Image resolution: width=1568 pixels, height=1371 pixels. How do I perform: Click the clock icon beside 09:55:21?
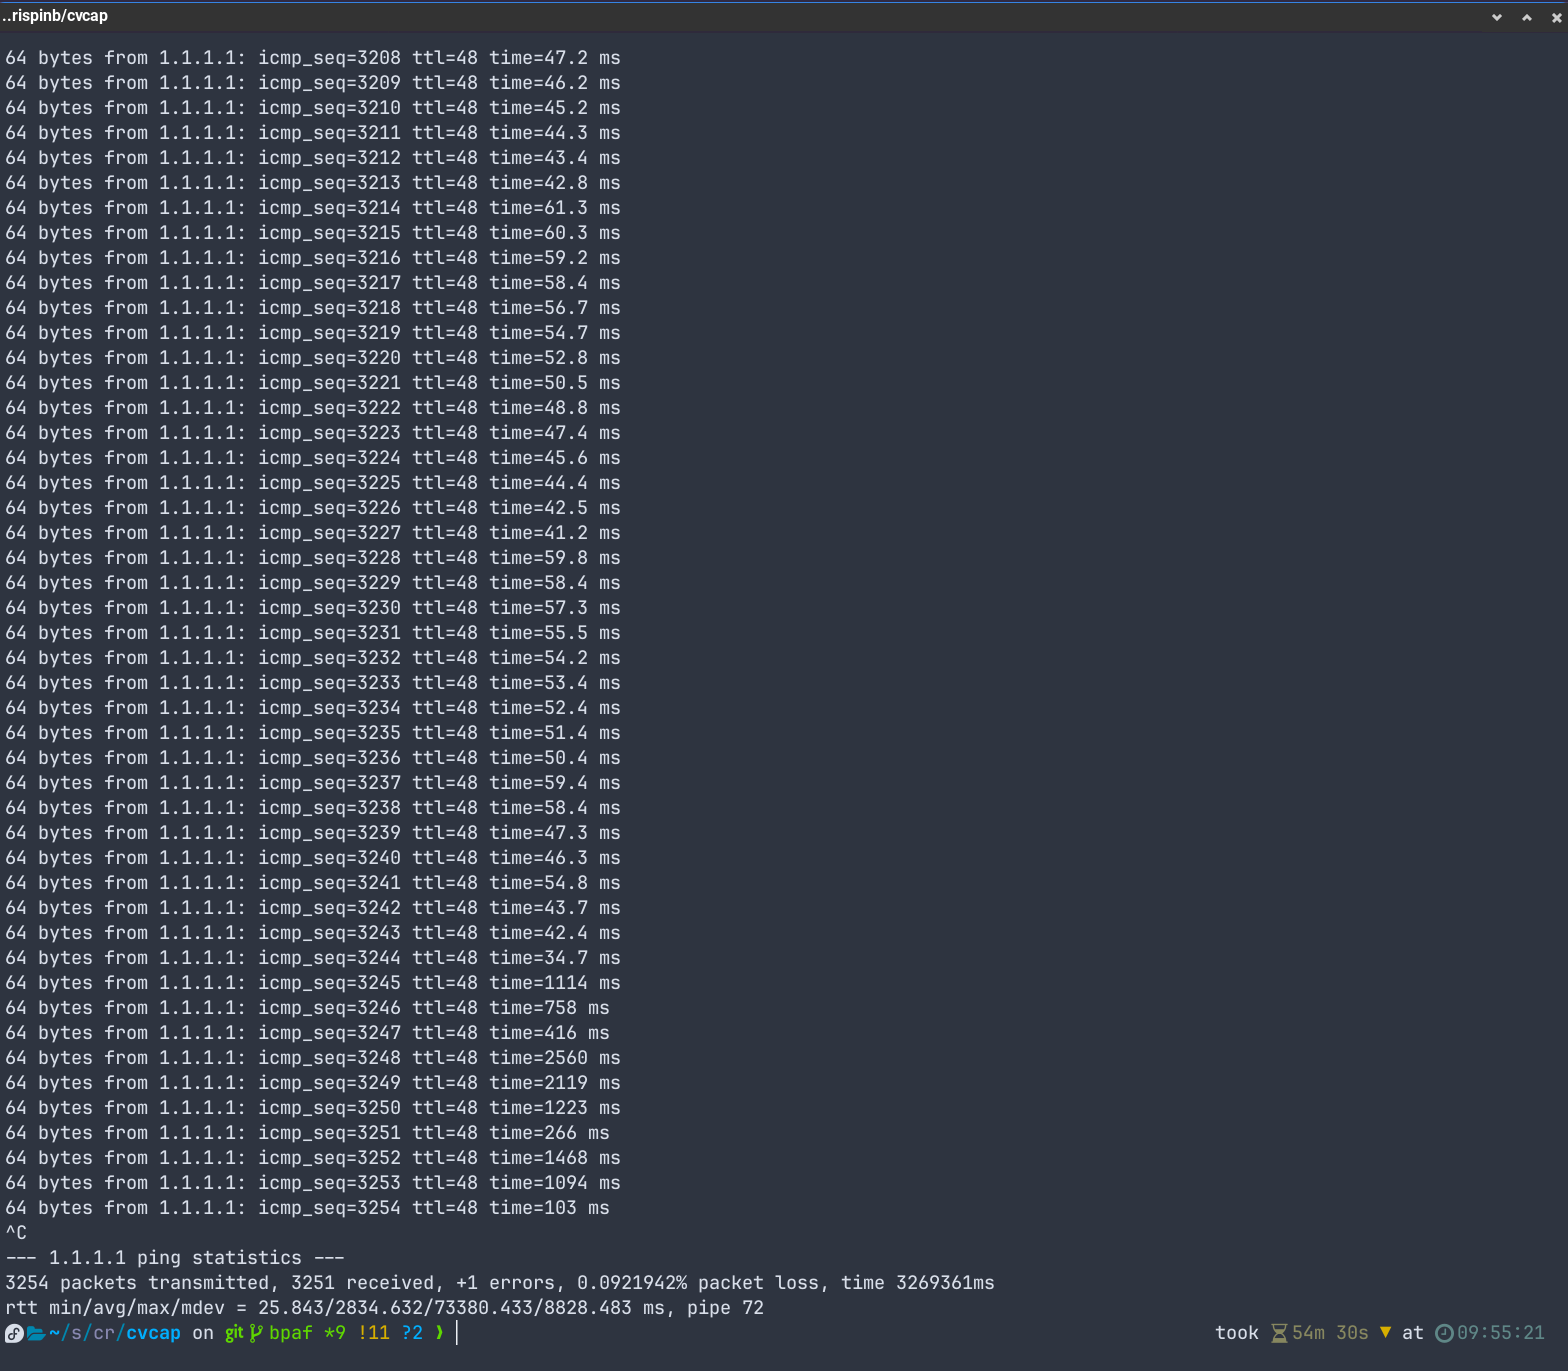[x=1444, y=1333]
